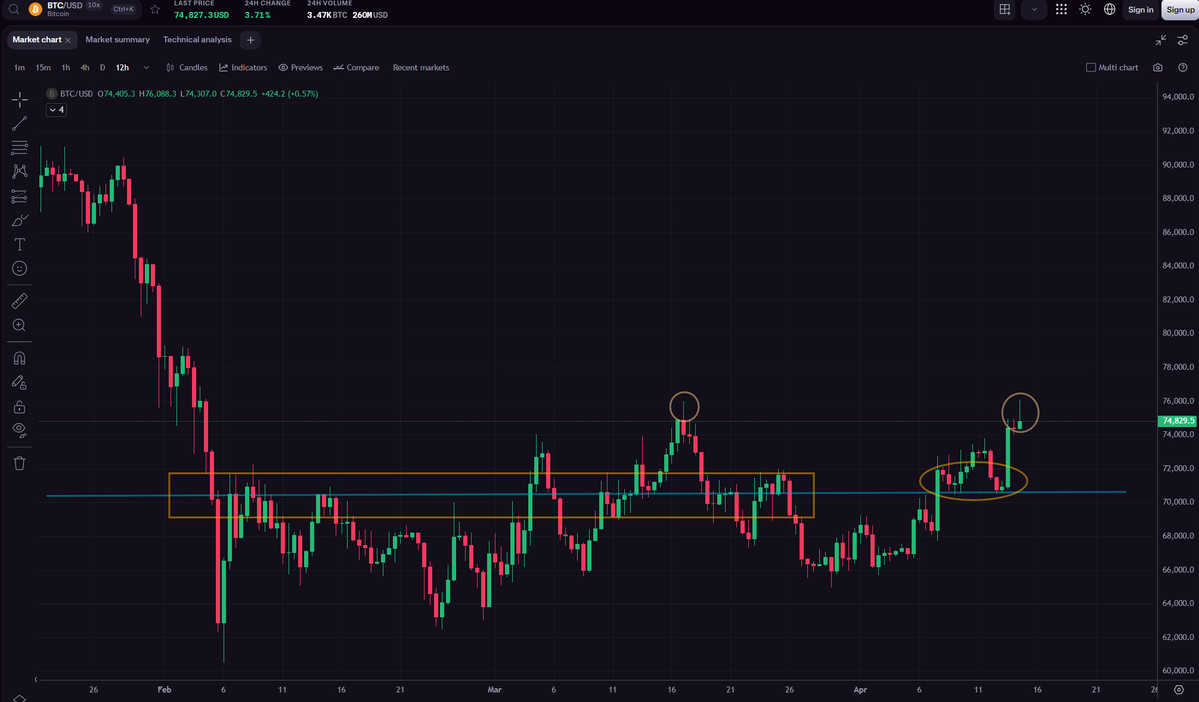Viewport: 1199px width, 702px height.
Task: Click the trash icon to remove drawings
Action: [x=19, y=463]
